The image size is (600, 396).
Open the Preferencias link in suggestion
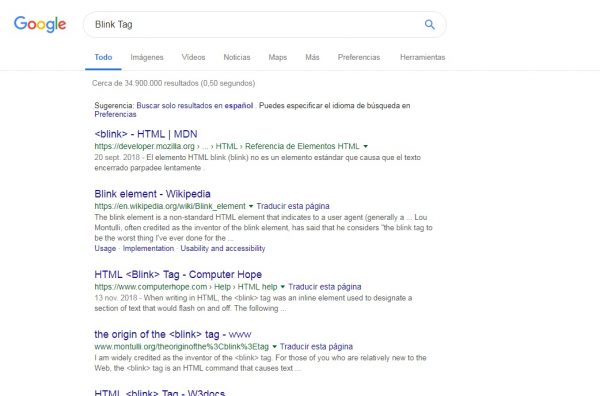pos(115,114)
